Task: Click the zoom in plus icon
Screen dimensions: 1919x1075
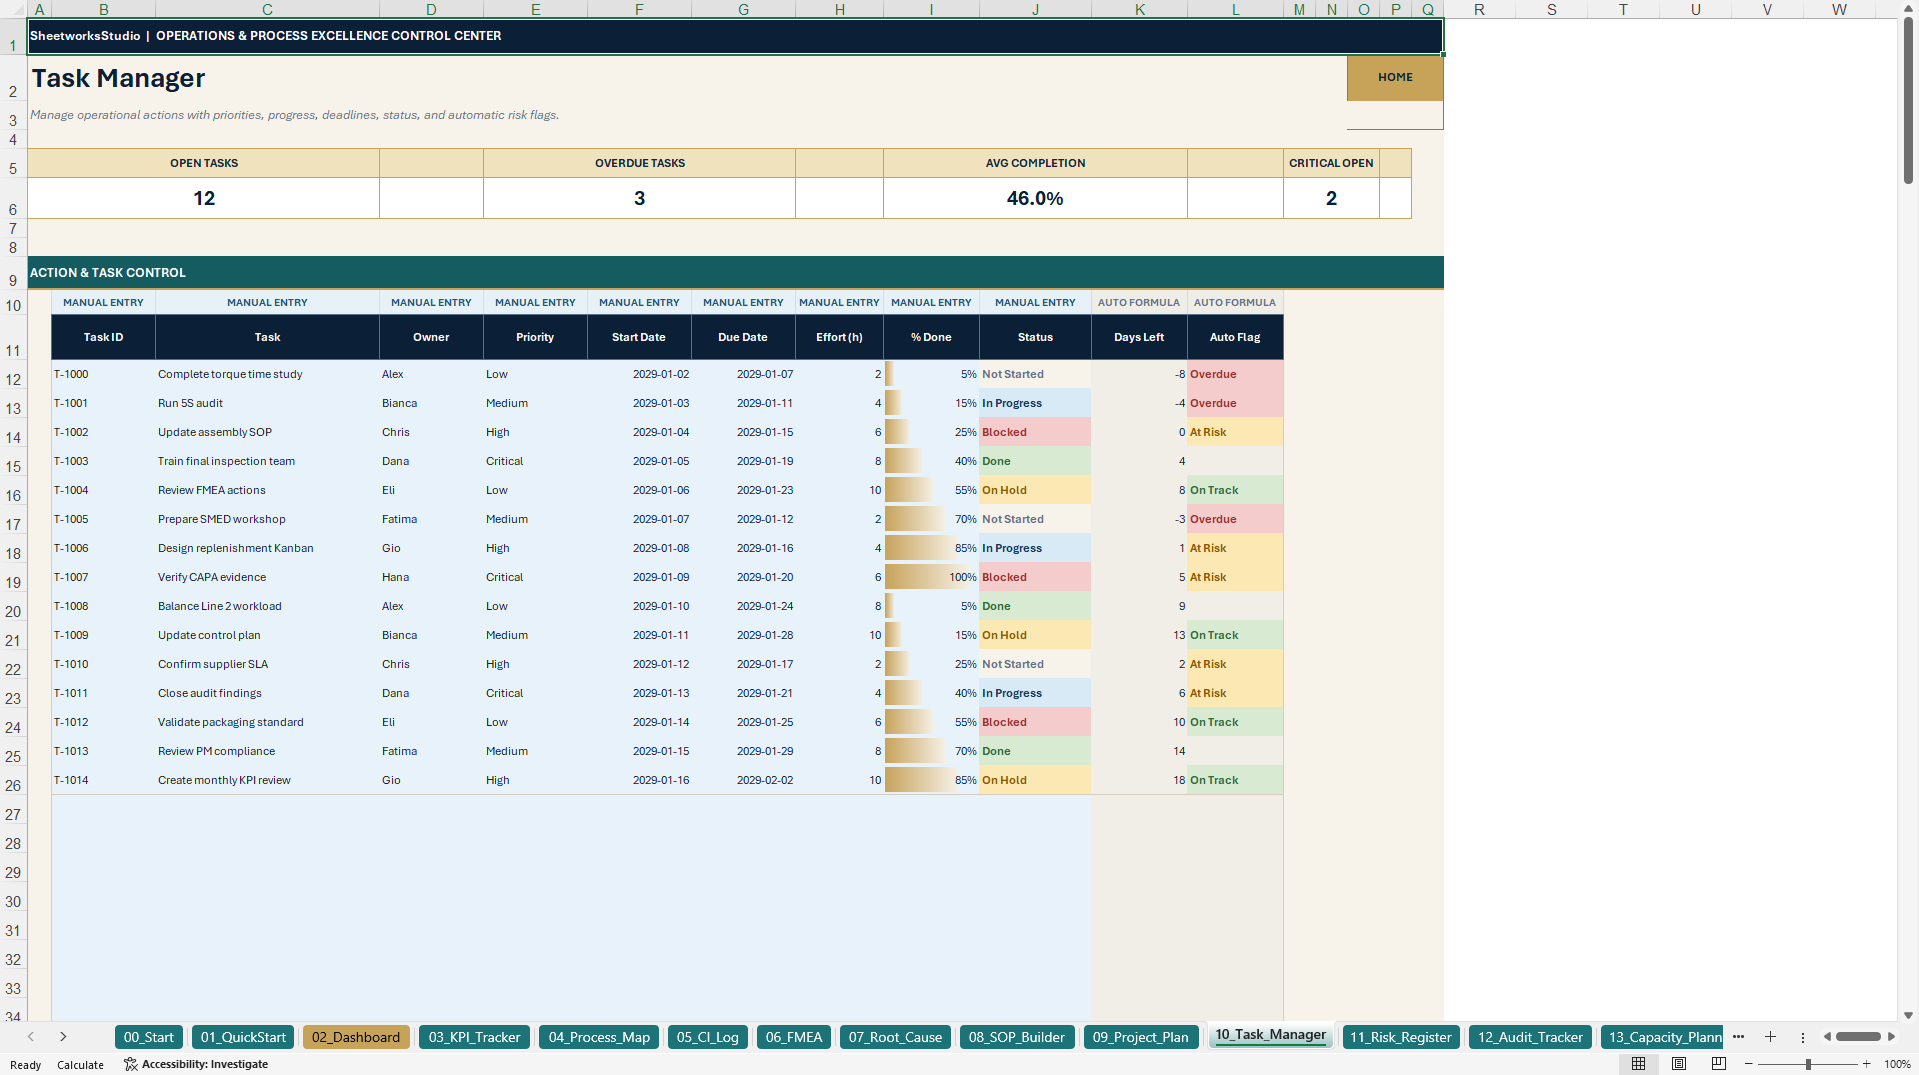Action: pyautogui.click(x=1866, y=1064)
